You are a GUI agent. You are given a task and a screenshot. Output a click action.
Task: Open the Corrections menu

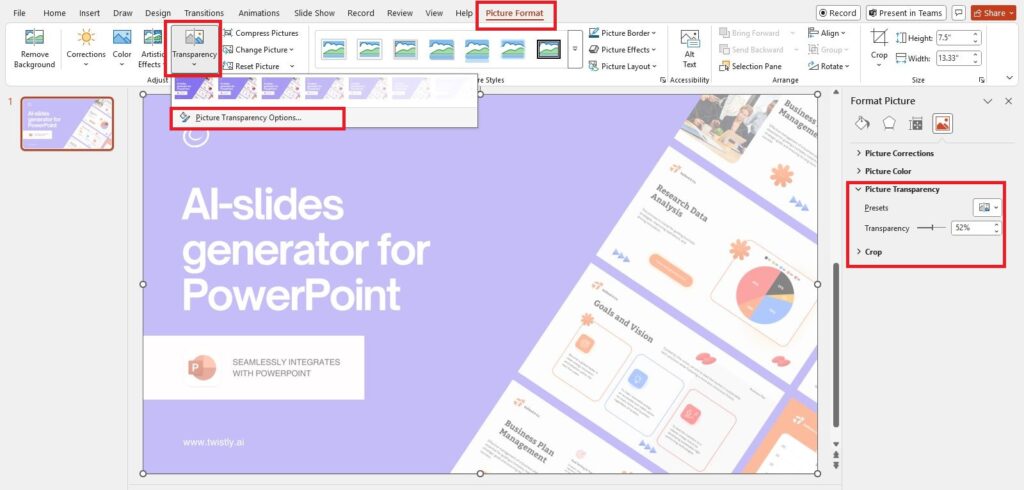pos(86,48)
